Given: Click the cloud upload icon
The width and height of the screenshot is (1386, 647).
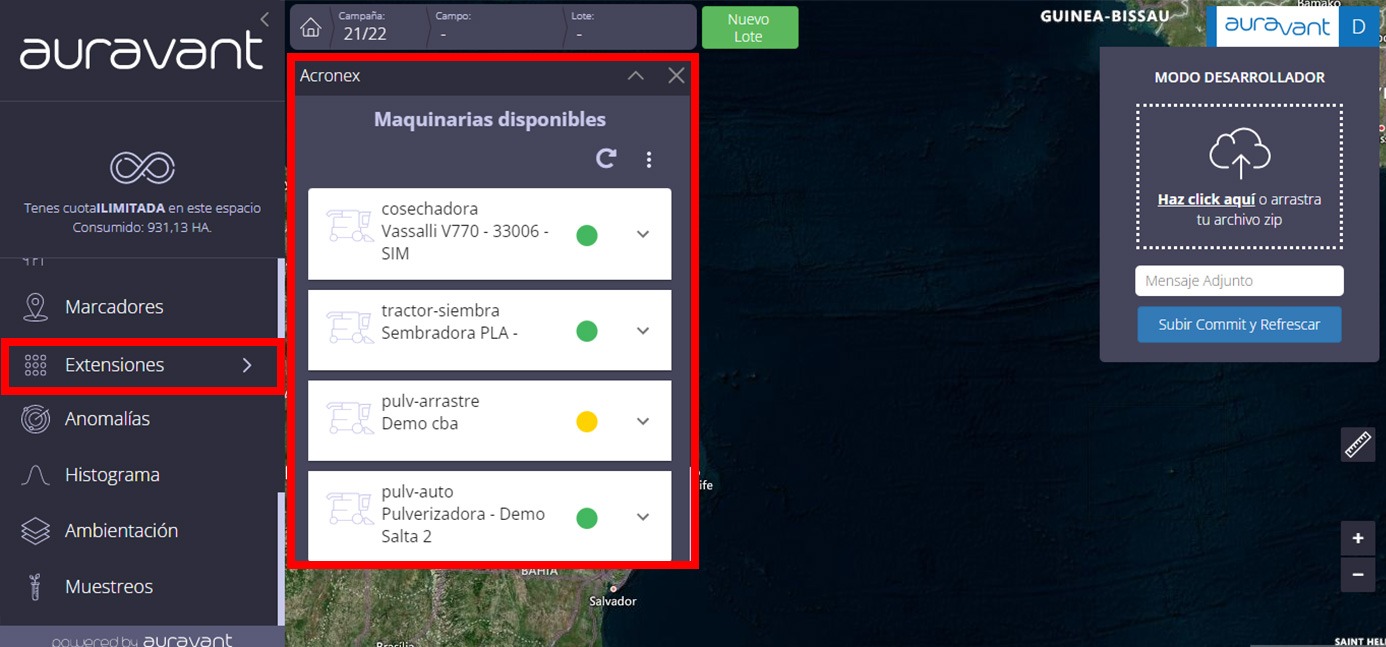Looking at the screenshot, I should click(x=1240, y=154).
